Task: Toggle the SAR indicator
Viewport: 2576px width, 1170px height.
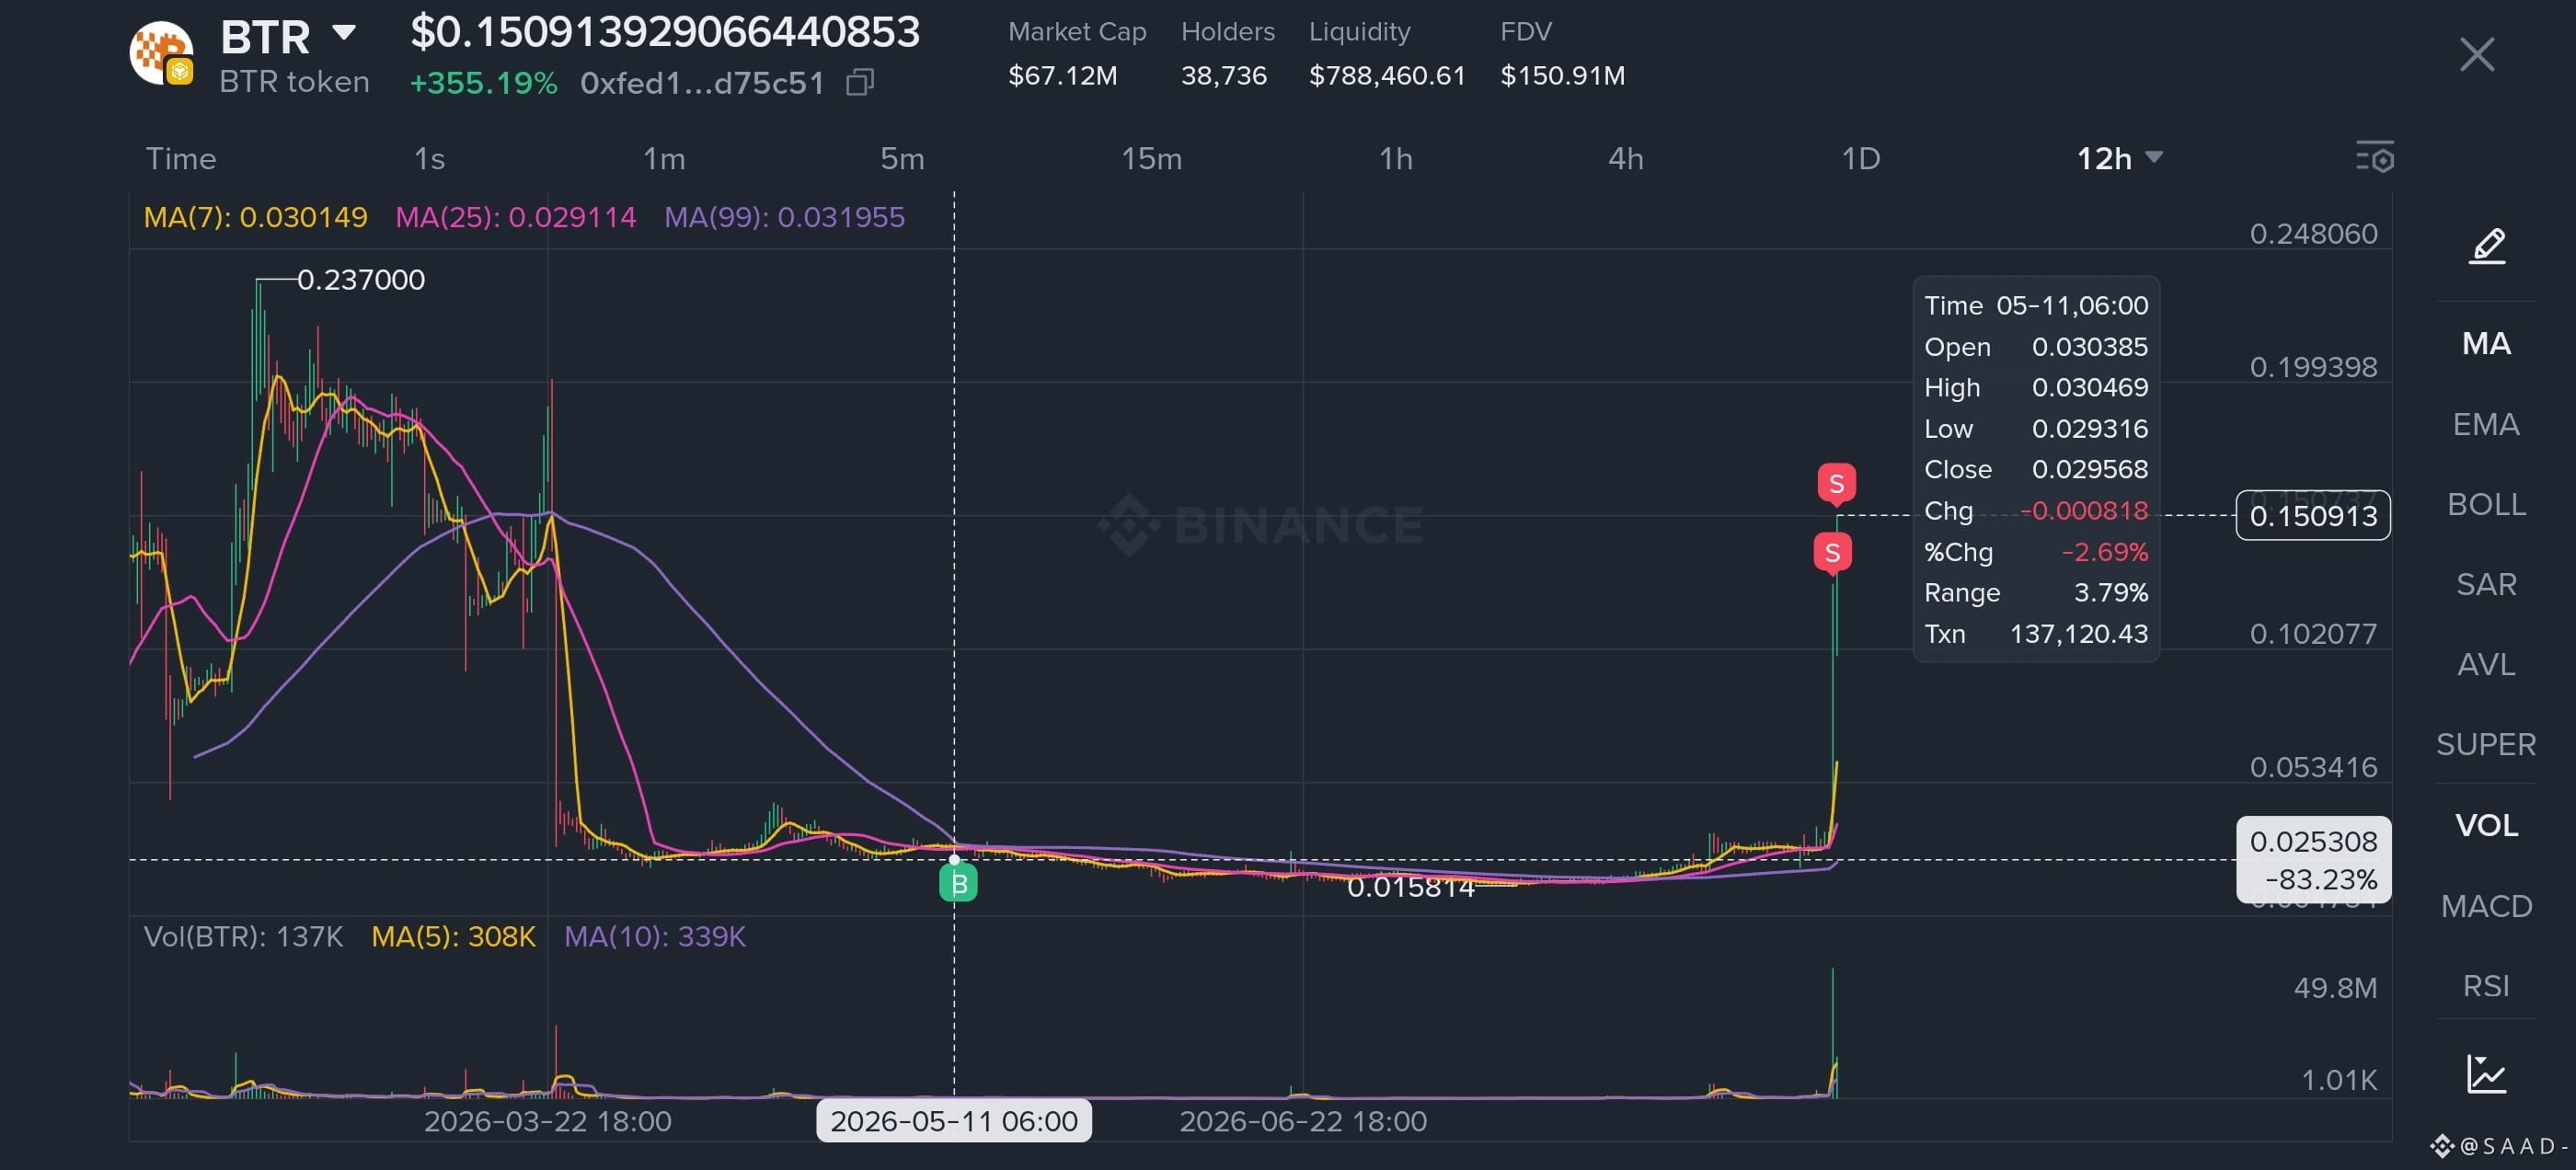Action: click(2486, 584)
